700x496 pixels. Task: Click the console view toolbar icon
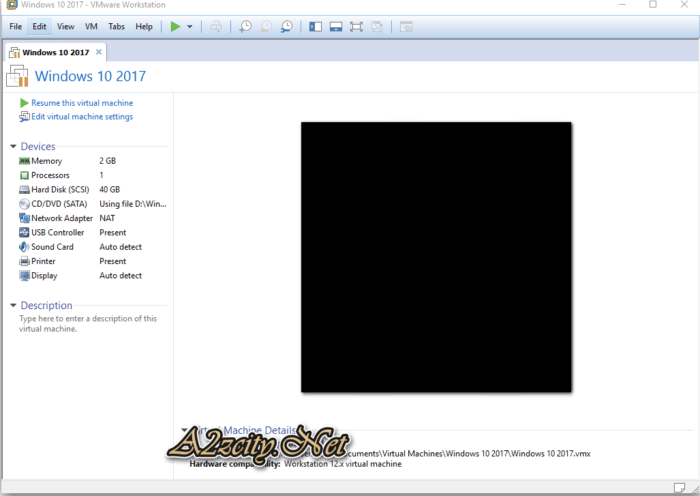[406, 27]
